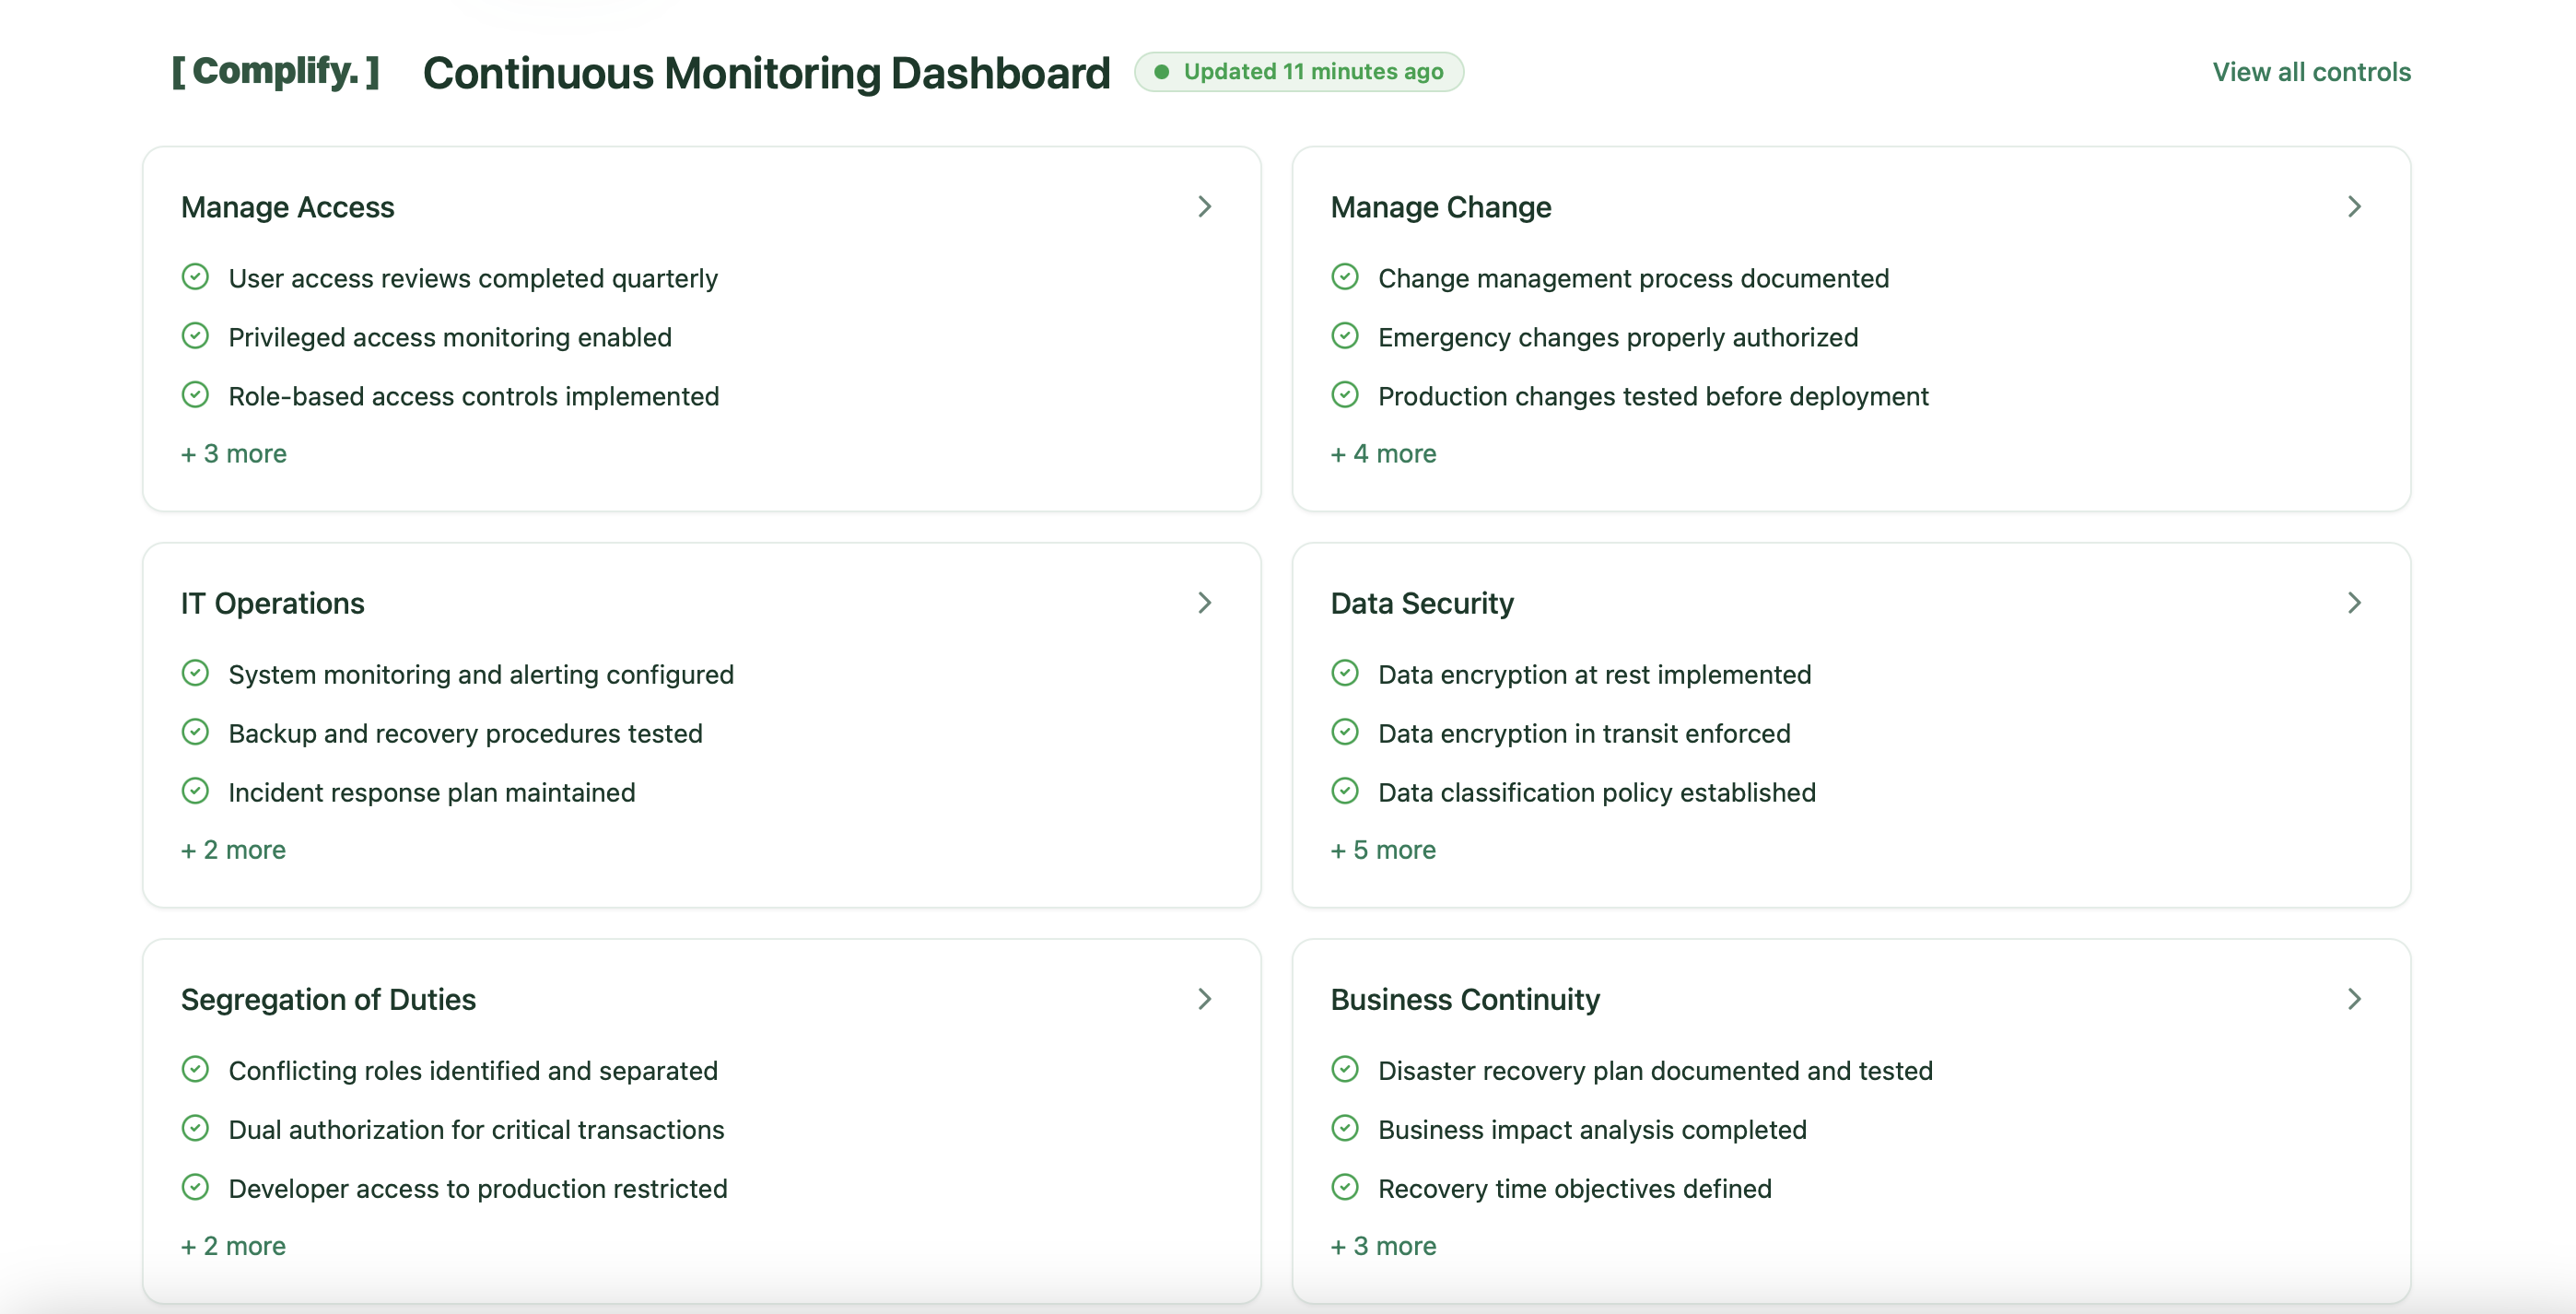Open Data Security card chevron
Viewport: 2576px width, 1314px height.
coord(2354,602)
